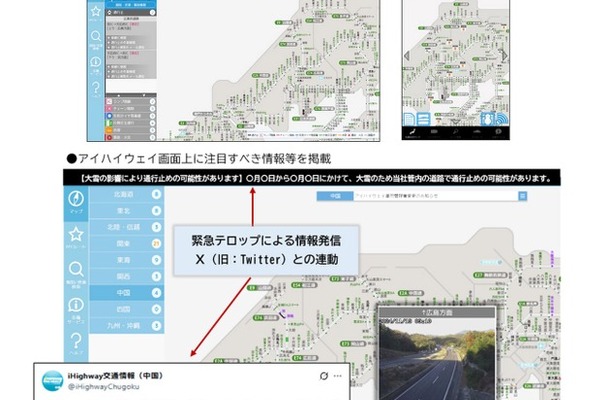Image resolution: width=610 pixels, height=400 pixels.
Task: Click phone icon marker on lower map
Action: 281,314
